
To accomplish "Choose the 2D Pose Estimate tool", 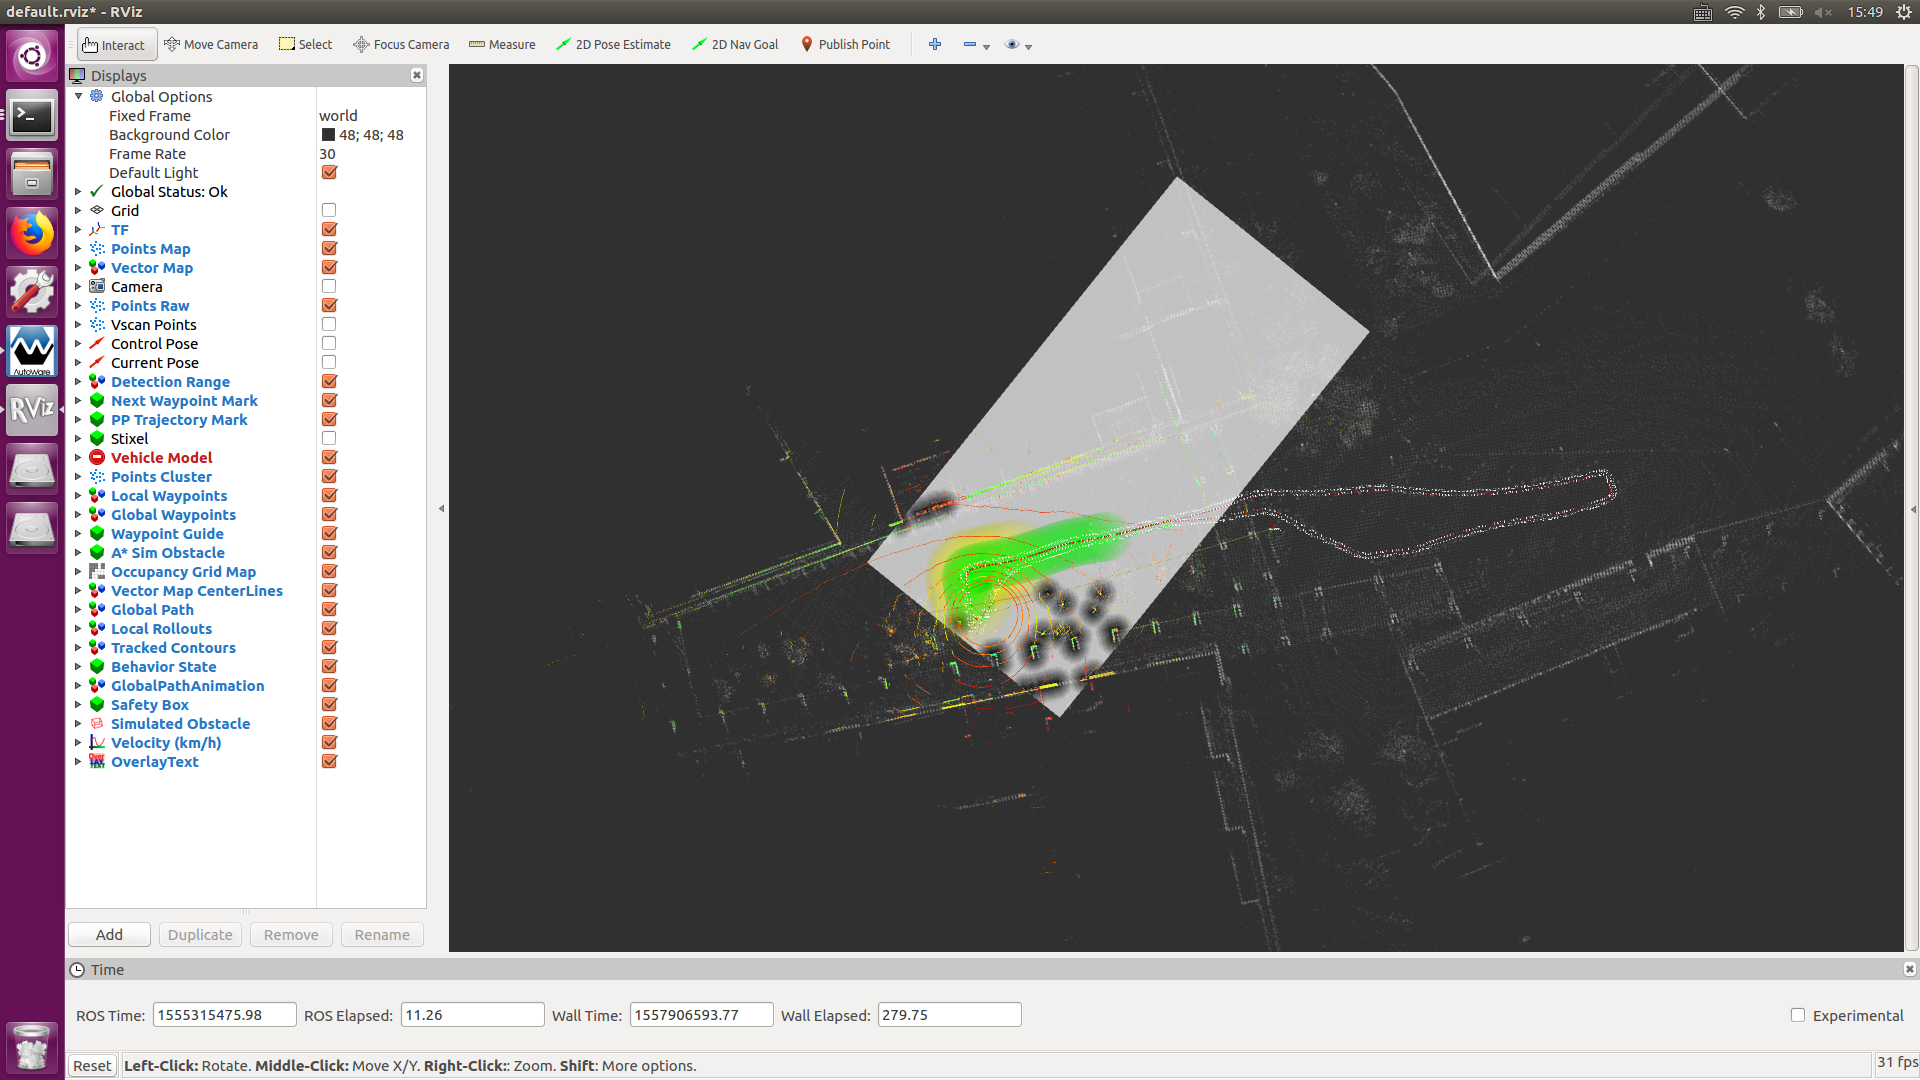I will (x=613, y=44).
